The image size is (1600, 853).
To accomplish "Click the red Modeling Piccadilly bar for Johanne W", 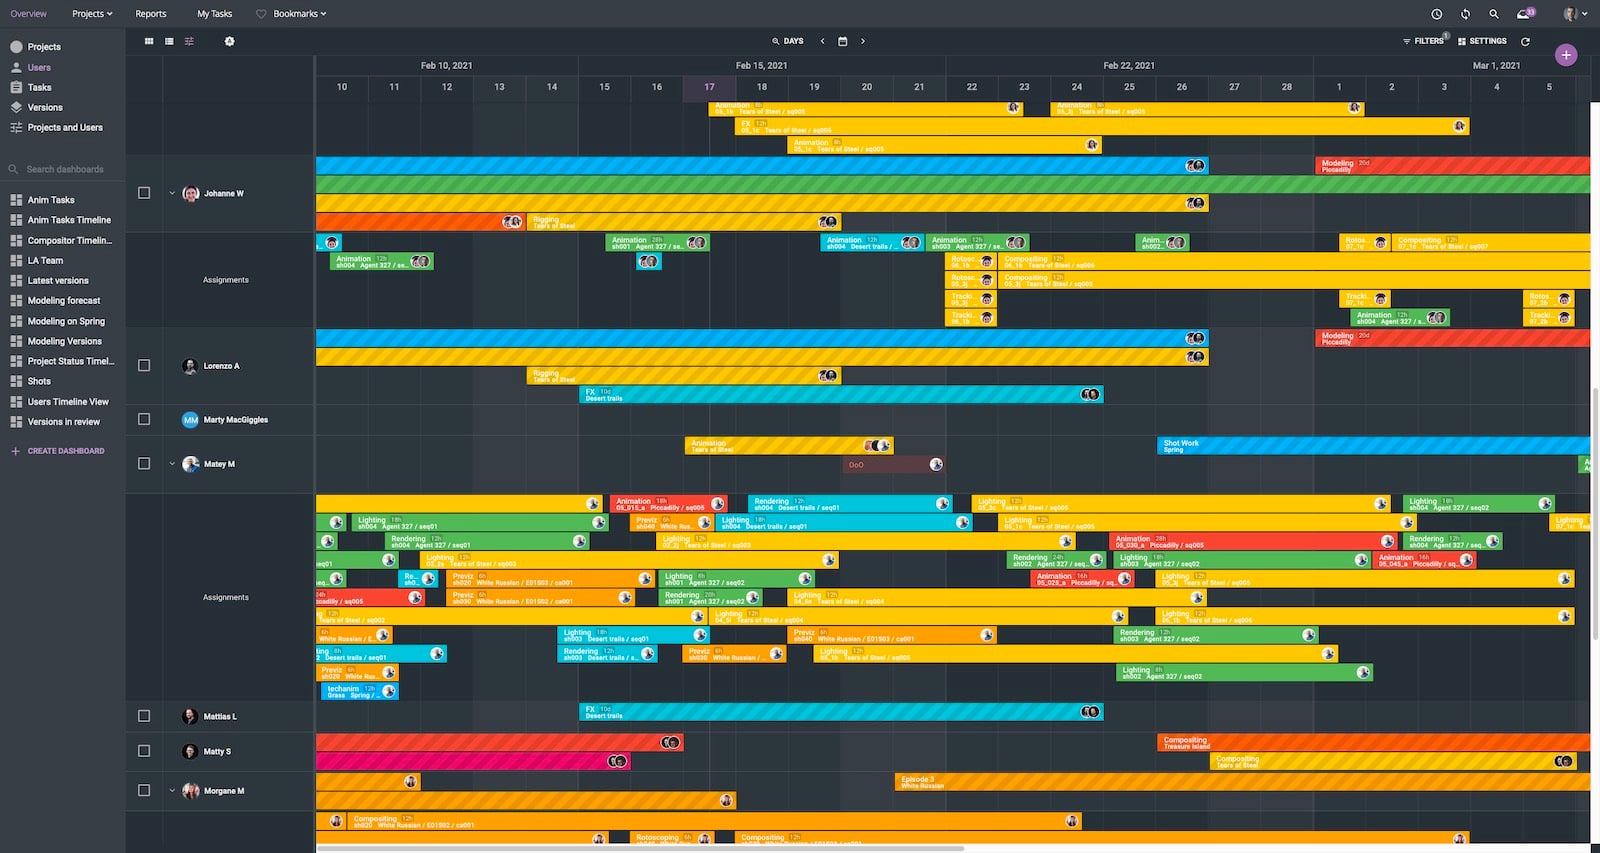I will 1451,165.
